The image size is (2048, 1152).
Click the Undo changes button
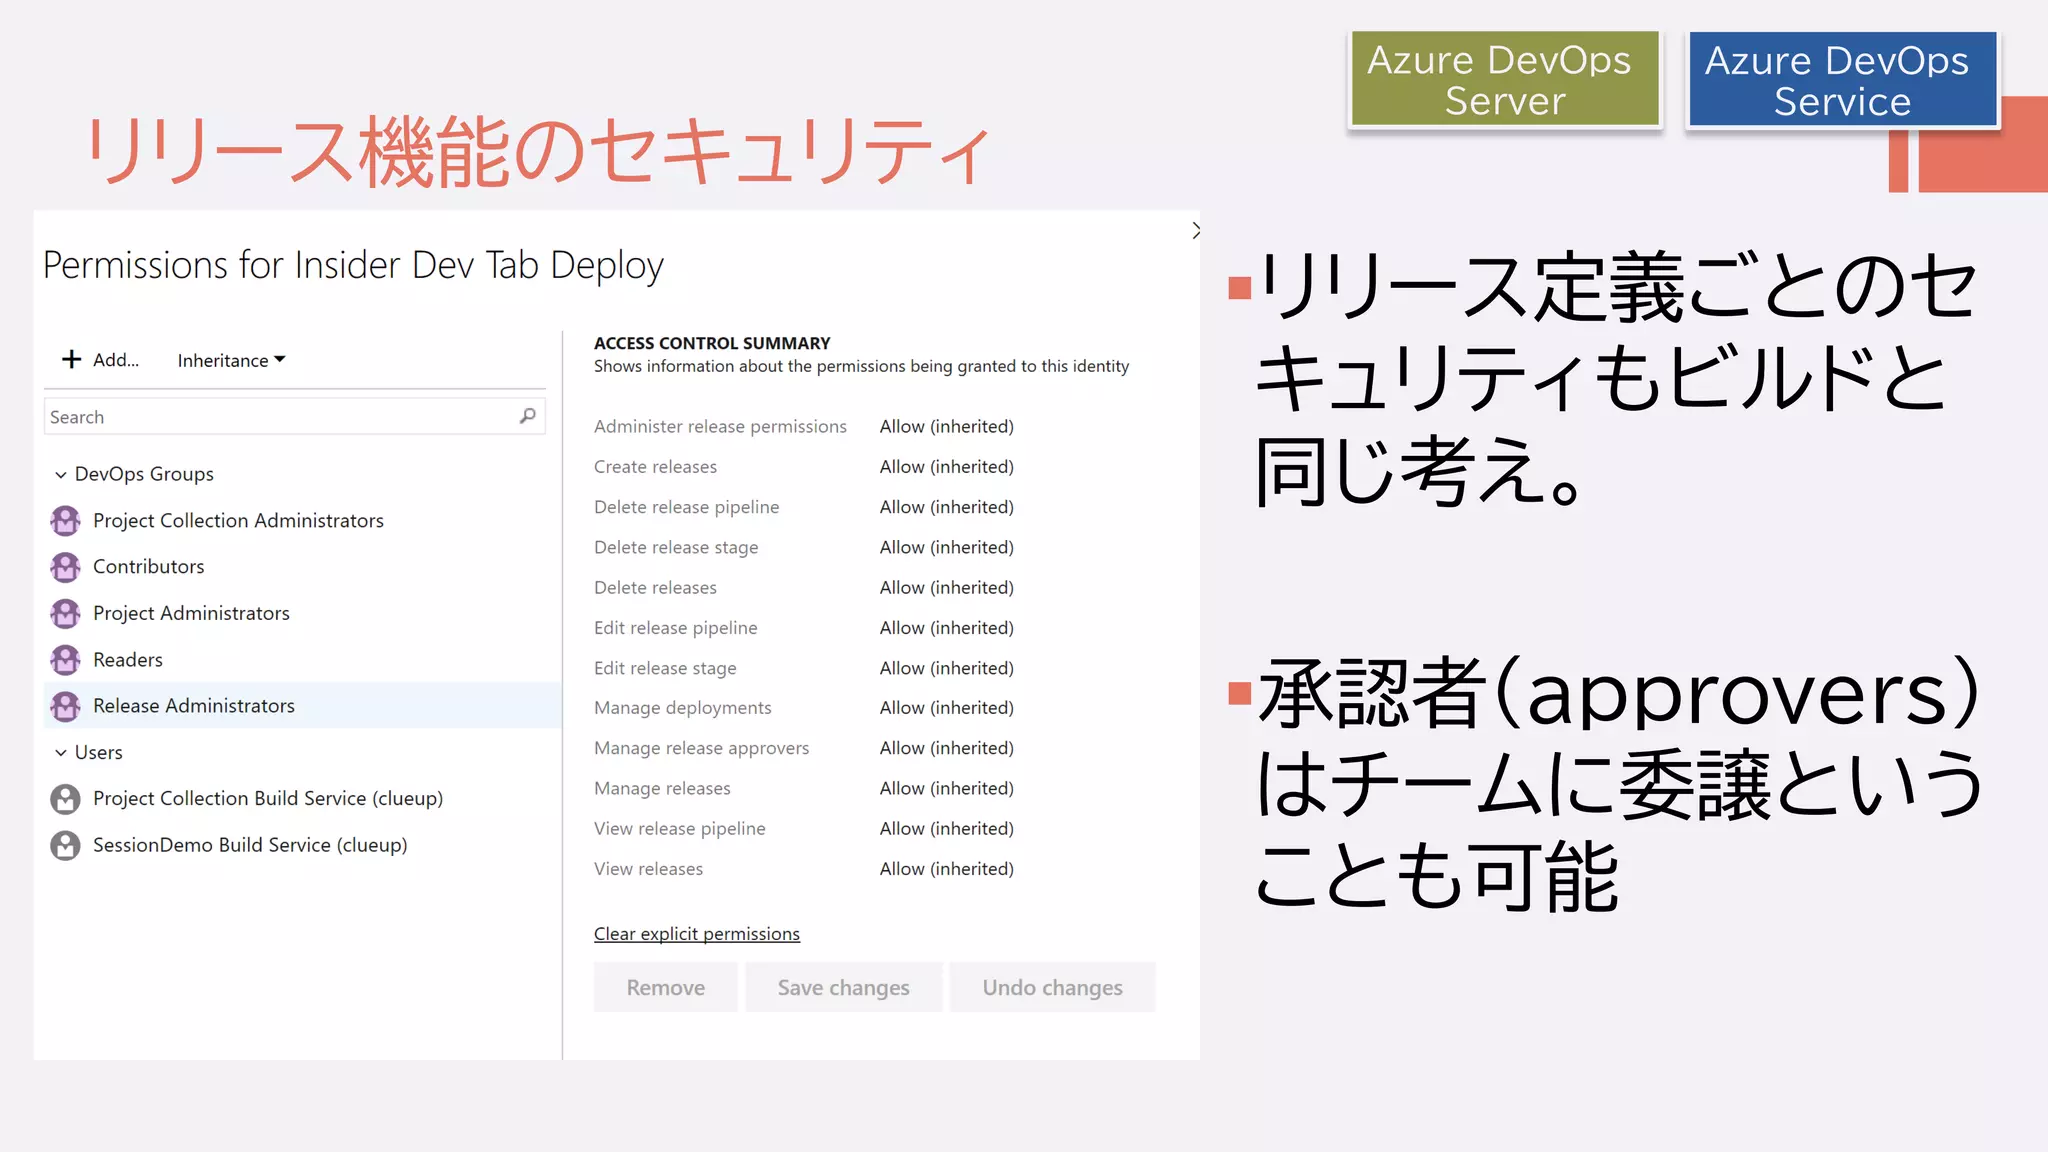click(x=1052, y=987)
